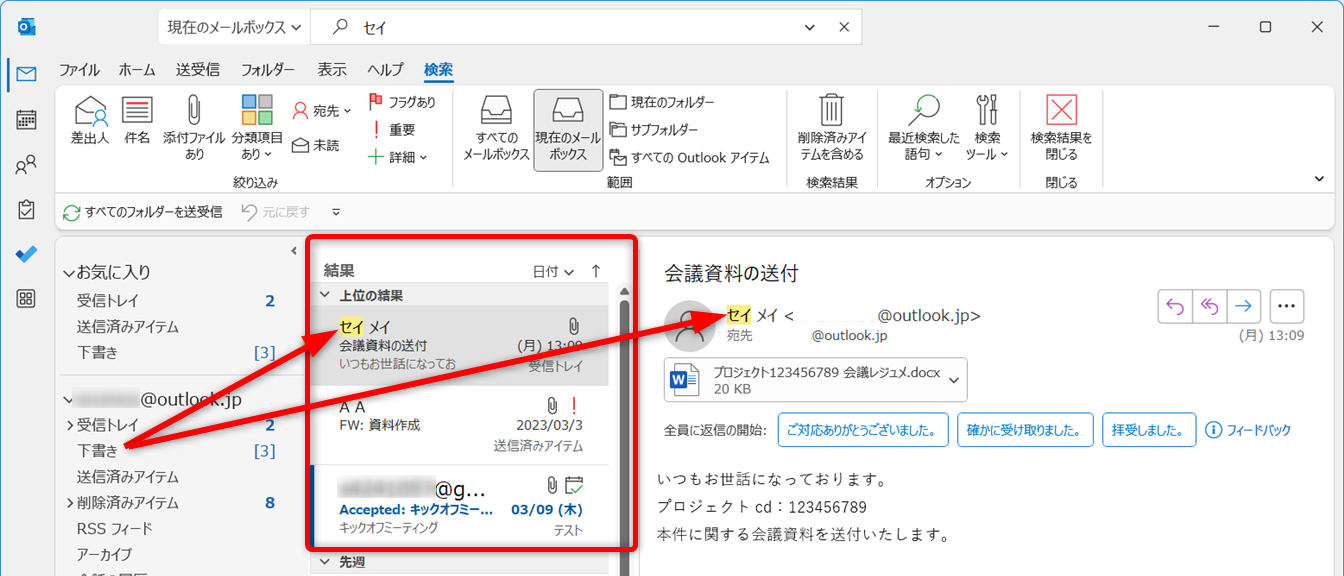Open 現在のメールボックス scope dropdown

[234, 28]
